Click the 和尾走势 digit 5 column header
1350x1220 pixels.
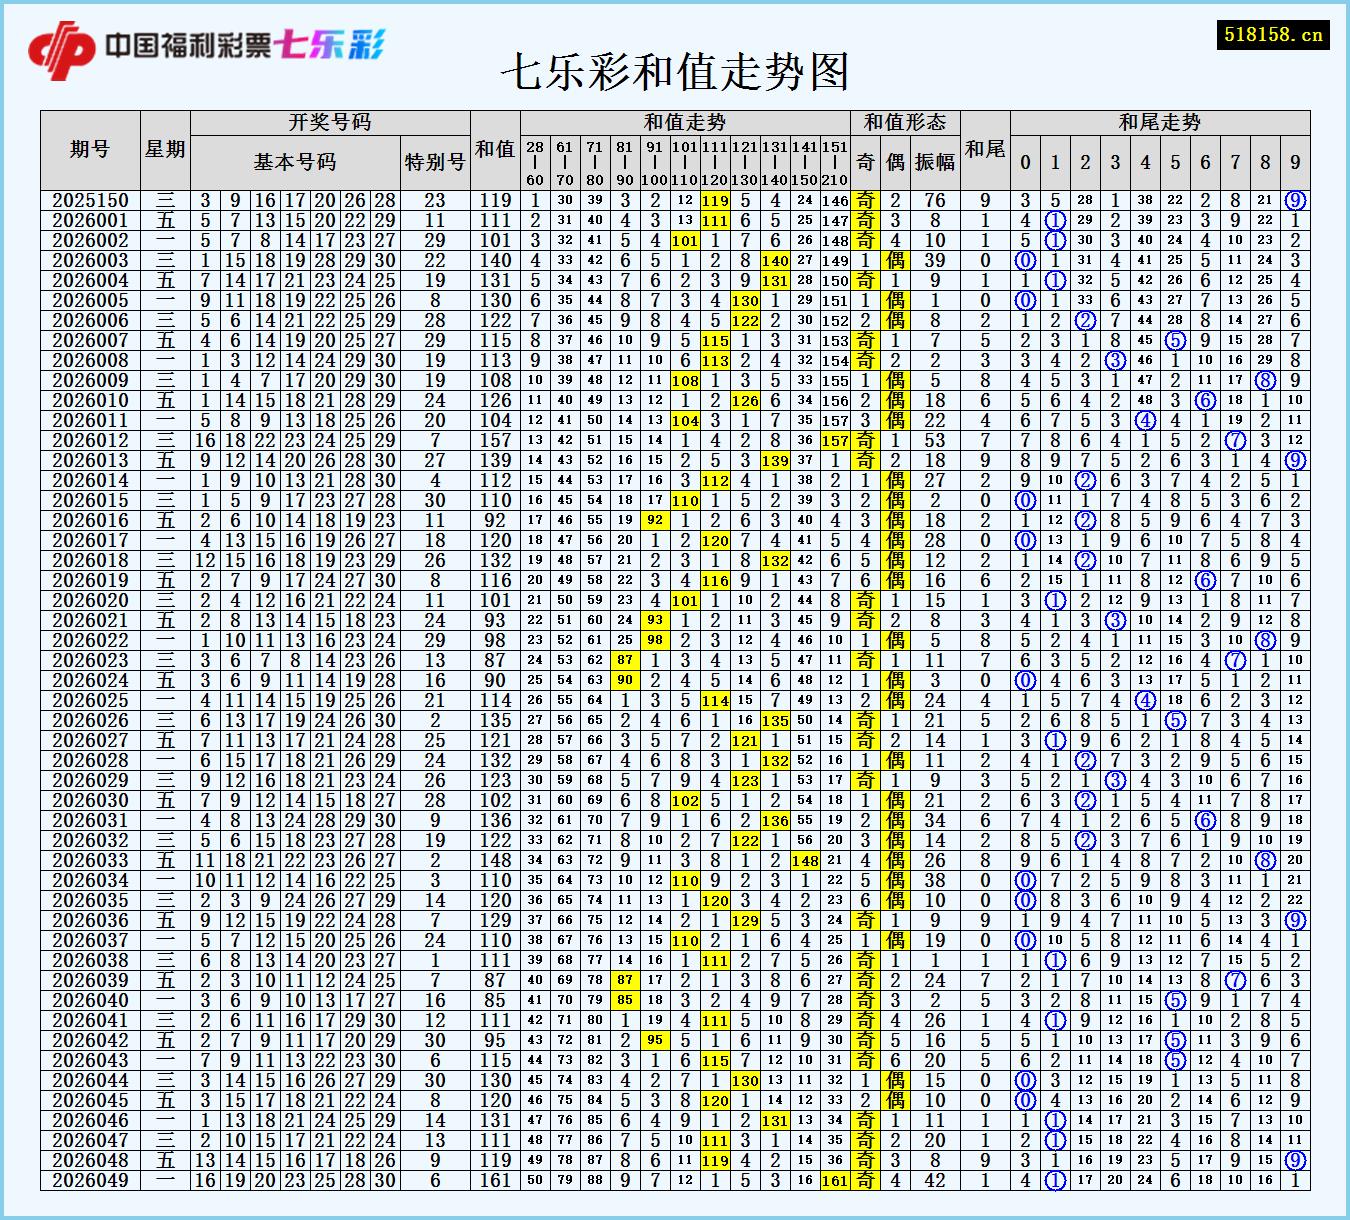1175,163
